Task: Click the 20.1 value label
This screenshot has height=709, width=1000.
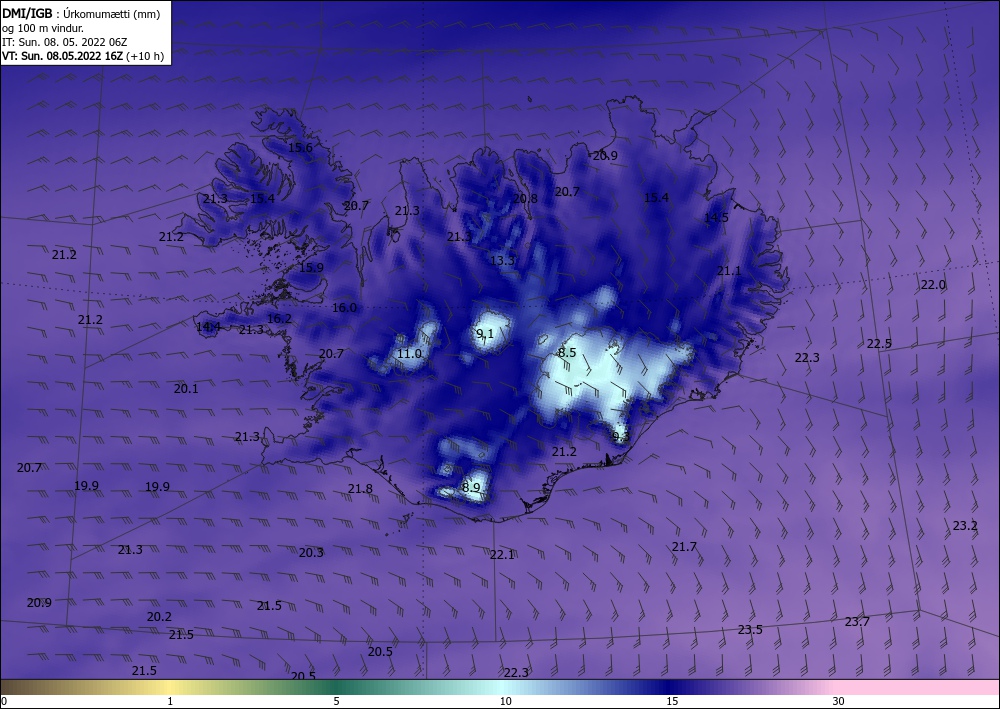Action: coord(186,388)
